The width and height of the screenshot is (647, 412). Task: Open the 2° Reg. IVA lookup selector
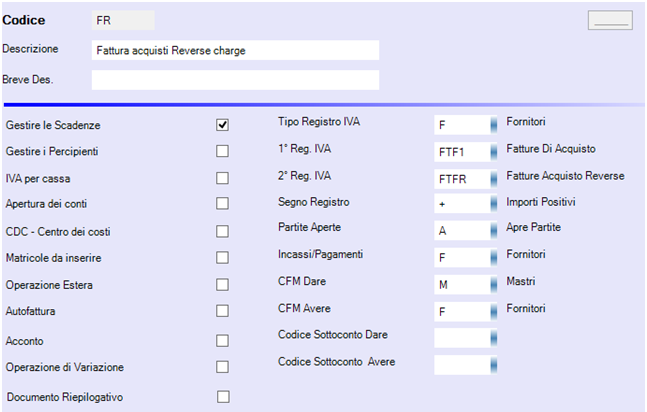click(494, 179)
